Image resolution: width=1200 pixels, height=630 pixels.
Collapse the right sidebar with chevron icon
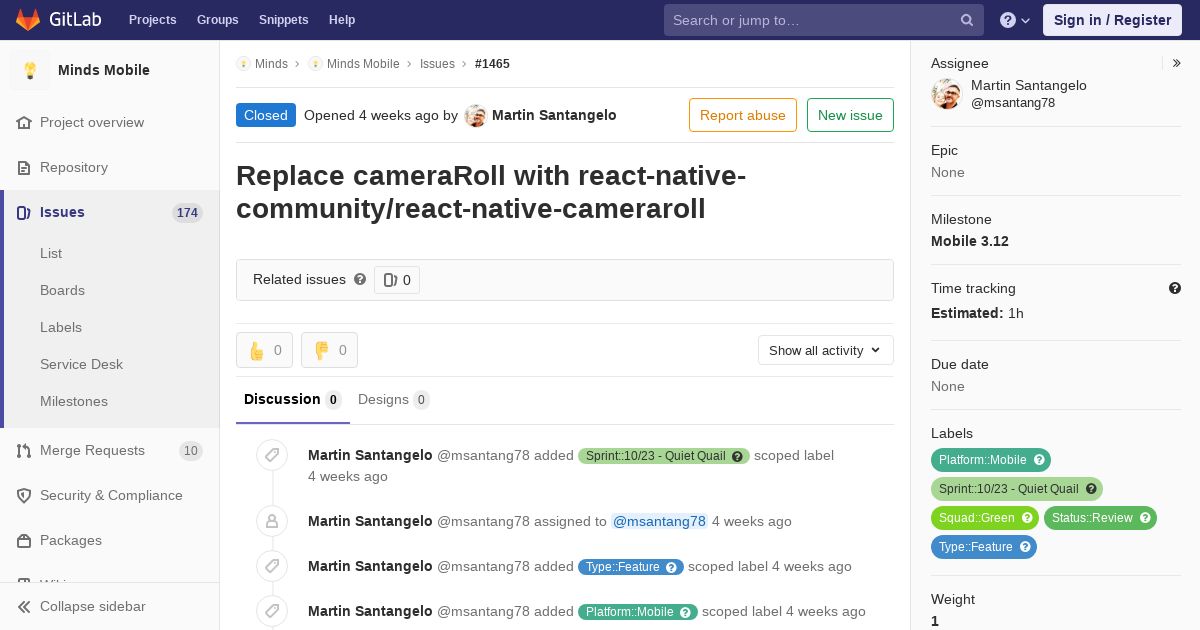pos(1177,63)
